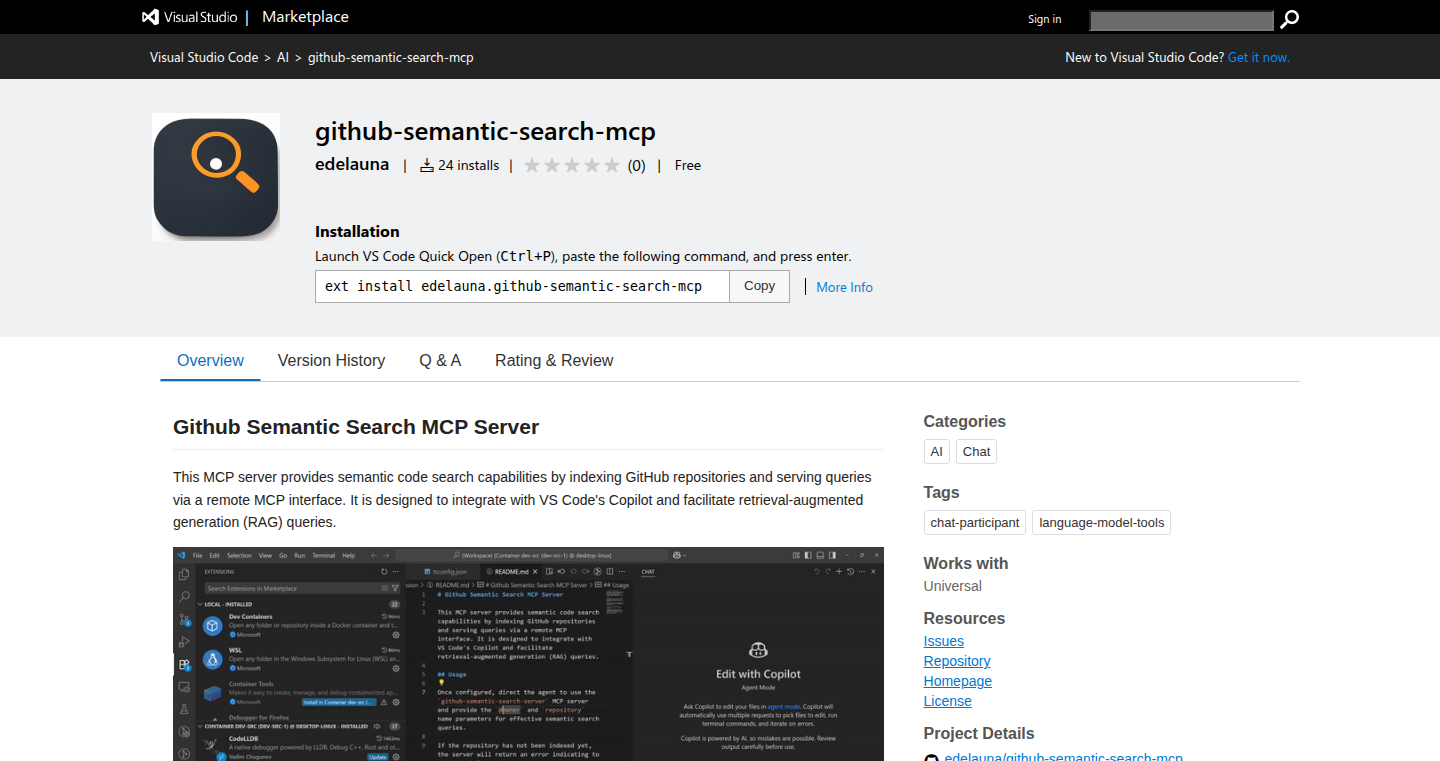Open the Marketplace header link
Image resolution: width=1440 pixels, height=761 pixels.
pyautogui.click(x=305, y=17)
